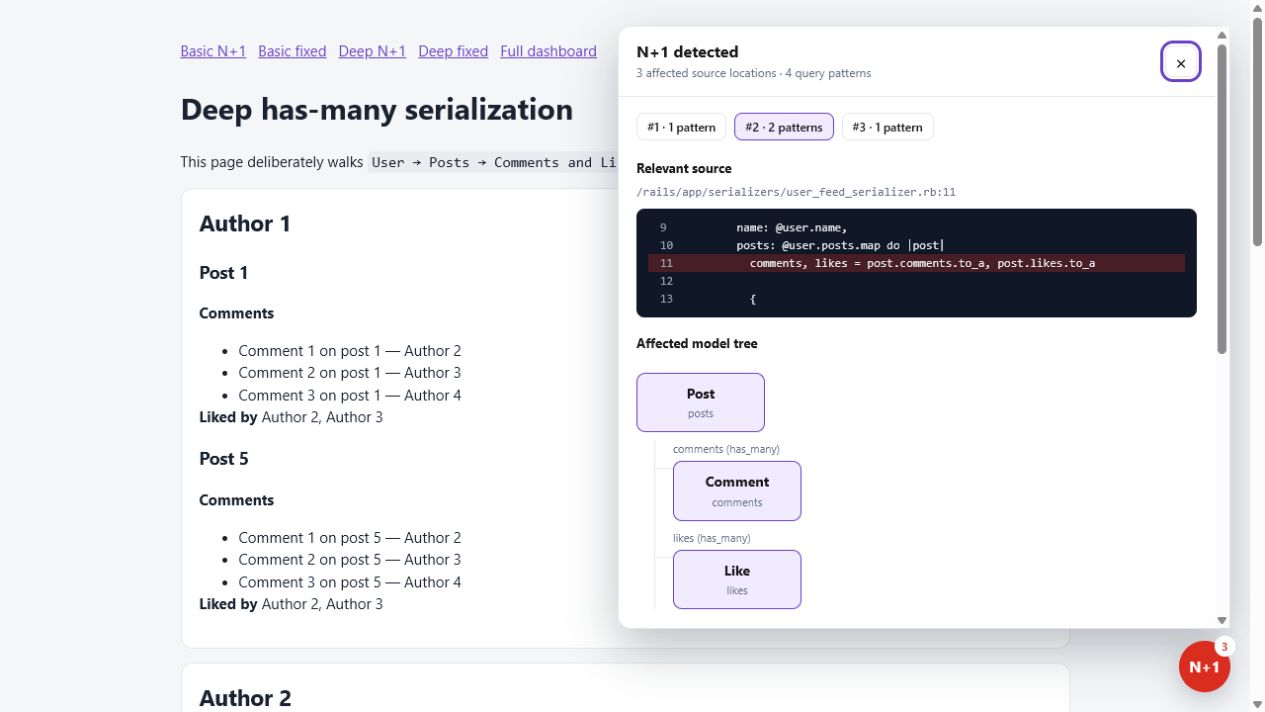Click highlighted line 11 in source code

pyautogui.click(x=916, y=263)
